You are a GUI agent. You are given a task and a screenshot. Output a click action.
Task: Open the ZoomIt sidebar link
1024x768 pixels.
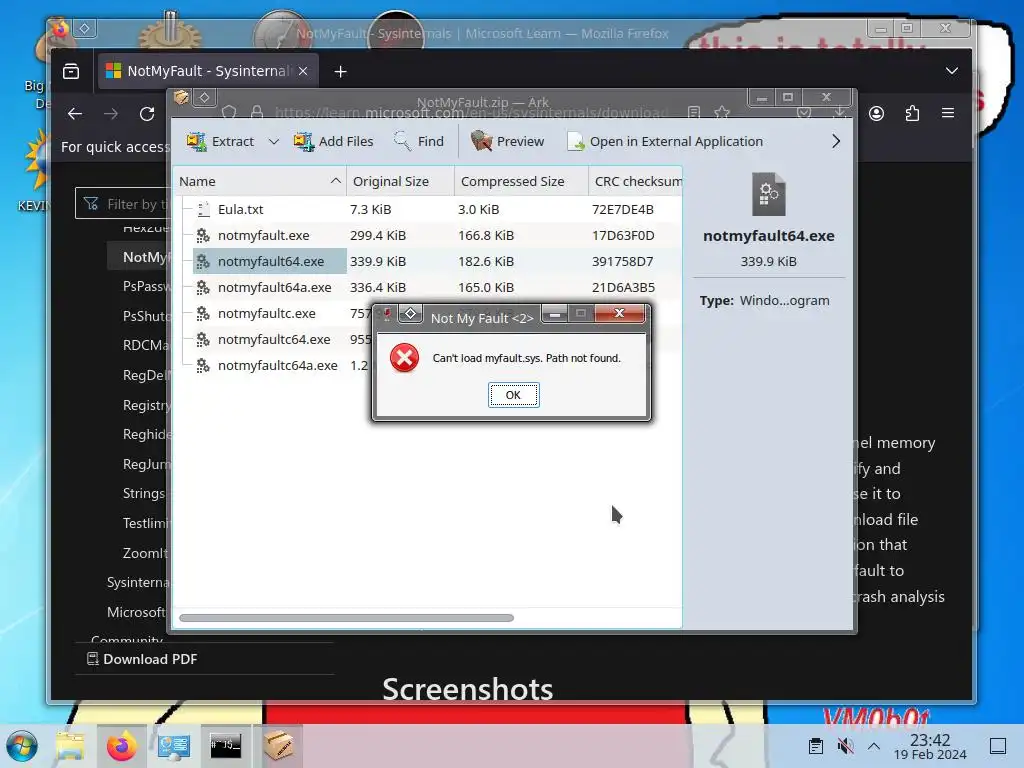(145, 553)
